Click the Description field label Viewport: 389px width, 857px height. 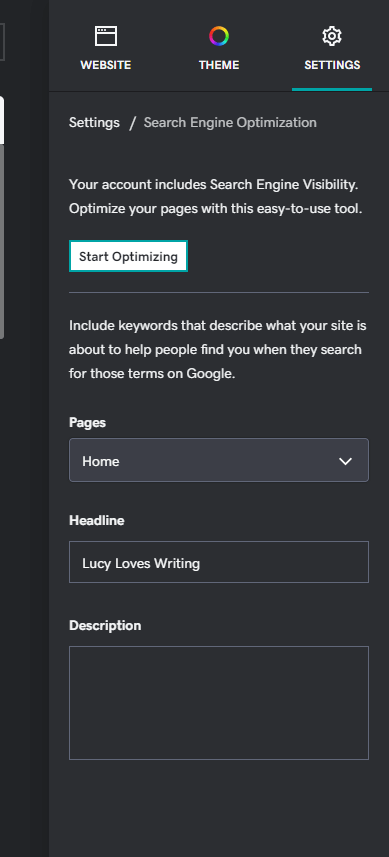105,625
